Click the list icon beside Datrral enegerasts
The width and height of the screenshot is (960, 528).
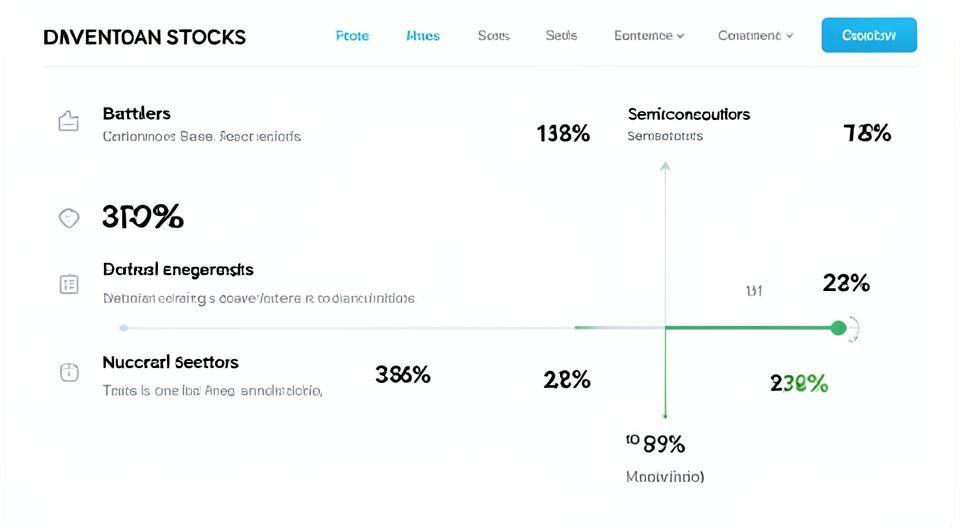69,284
